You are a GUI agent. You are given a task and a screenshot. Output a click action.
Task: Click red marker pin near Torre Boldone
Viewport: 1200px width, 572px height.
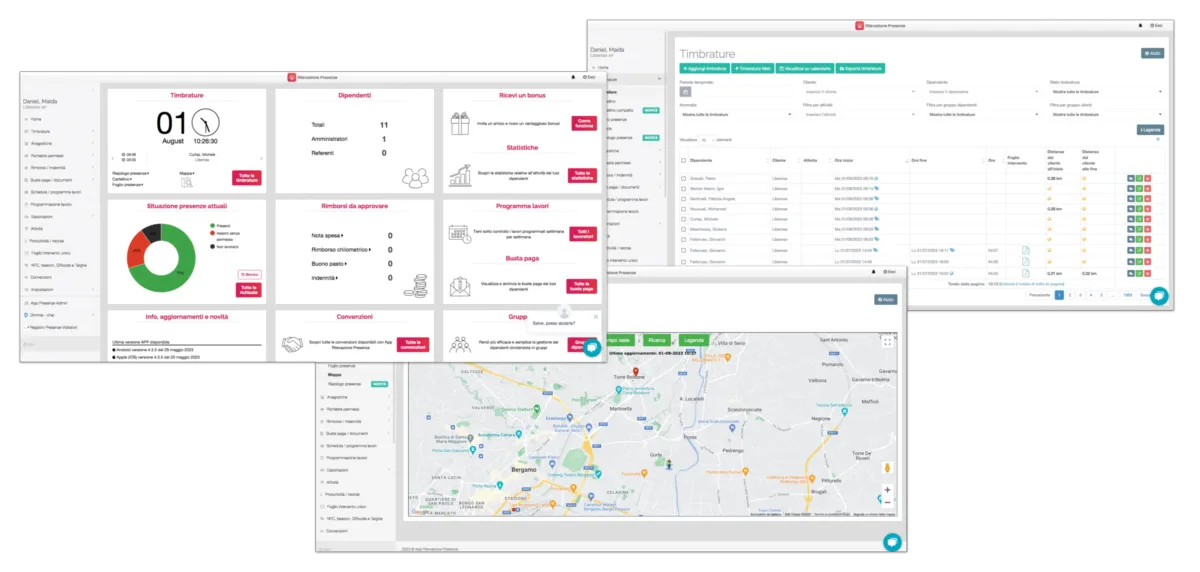636,370
